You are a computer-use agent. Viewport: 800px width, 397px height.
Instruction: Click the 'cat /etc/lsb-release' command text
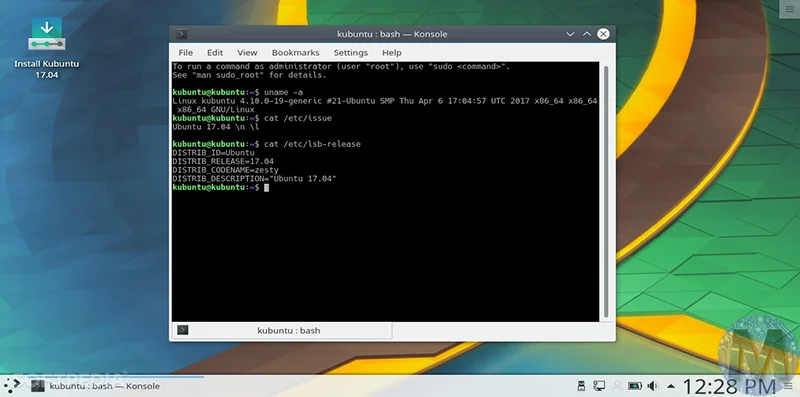tap(312, 144)
